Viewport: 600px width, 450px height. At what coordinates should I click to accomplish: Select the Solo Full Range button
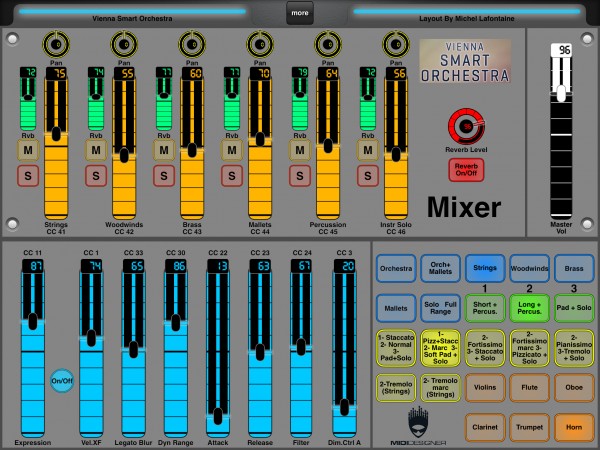point(440,308)
